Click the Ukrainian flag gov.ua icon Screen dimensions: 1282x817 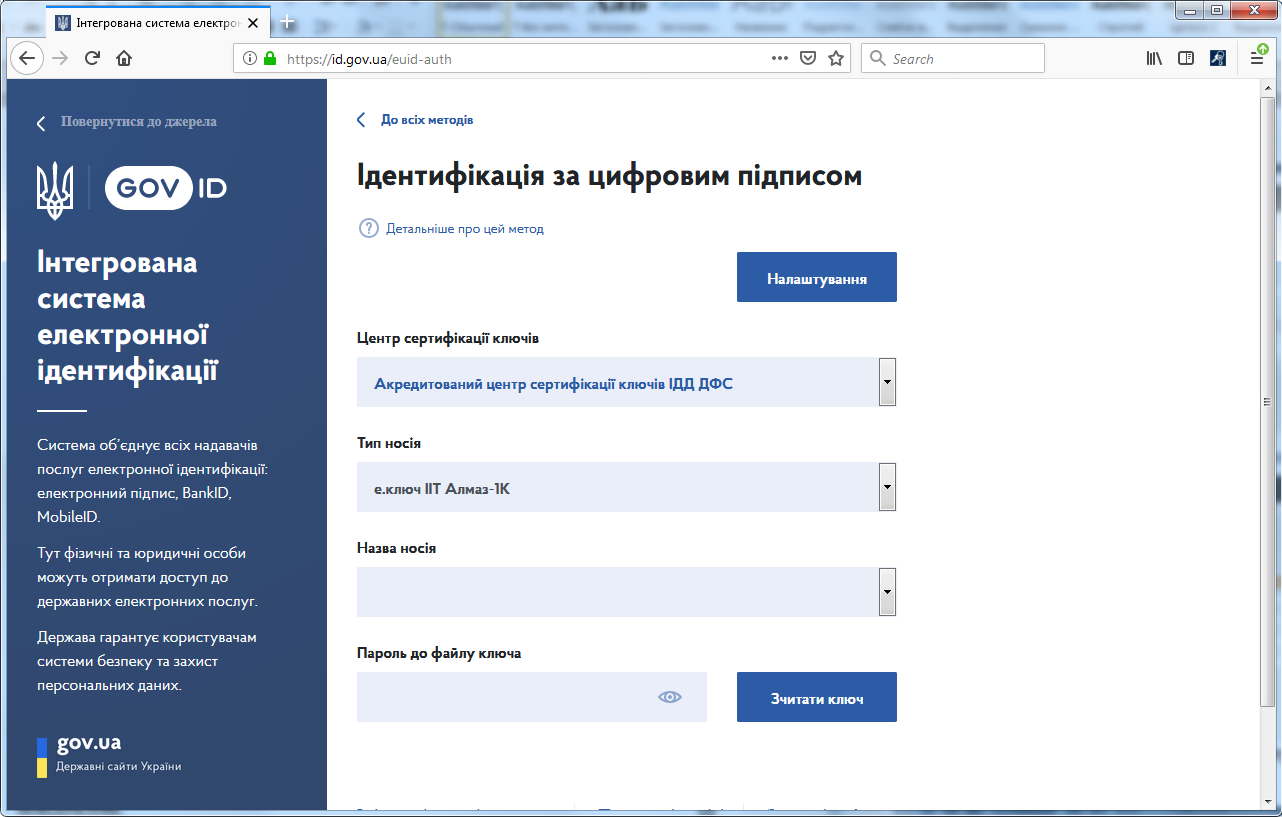pyautogui.click(x=42, y=758)
